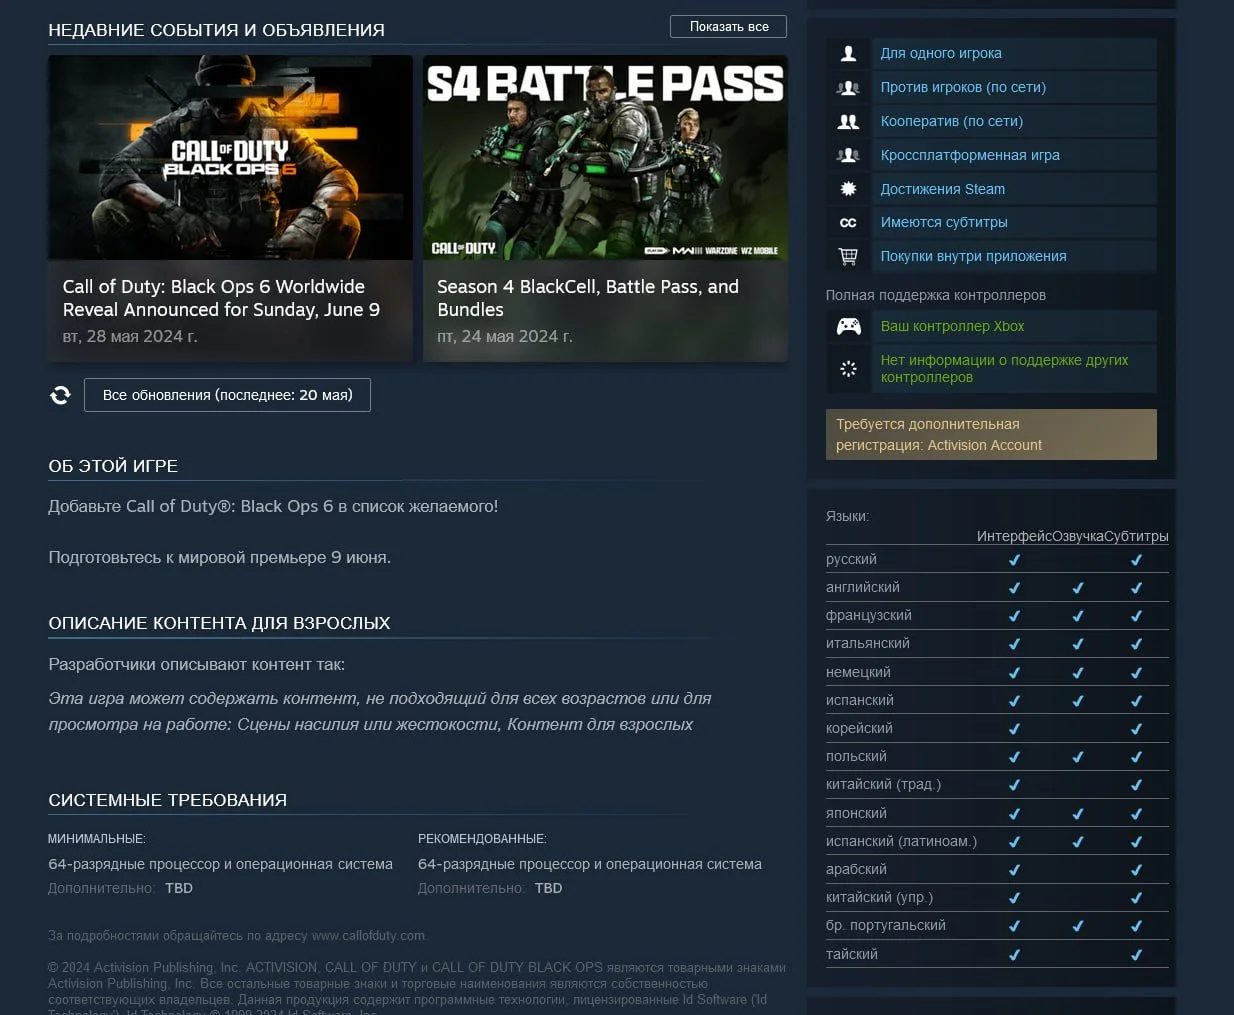Open 'Black Ops 6 Worldwide Reveal' news title

tap(221, 298)
